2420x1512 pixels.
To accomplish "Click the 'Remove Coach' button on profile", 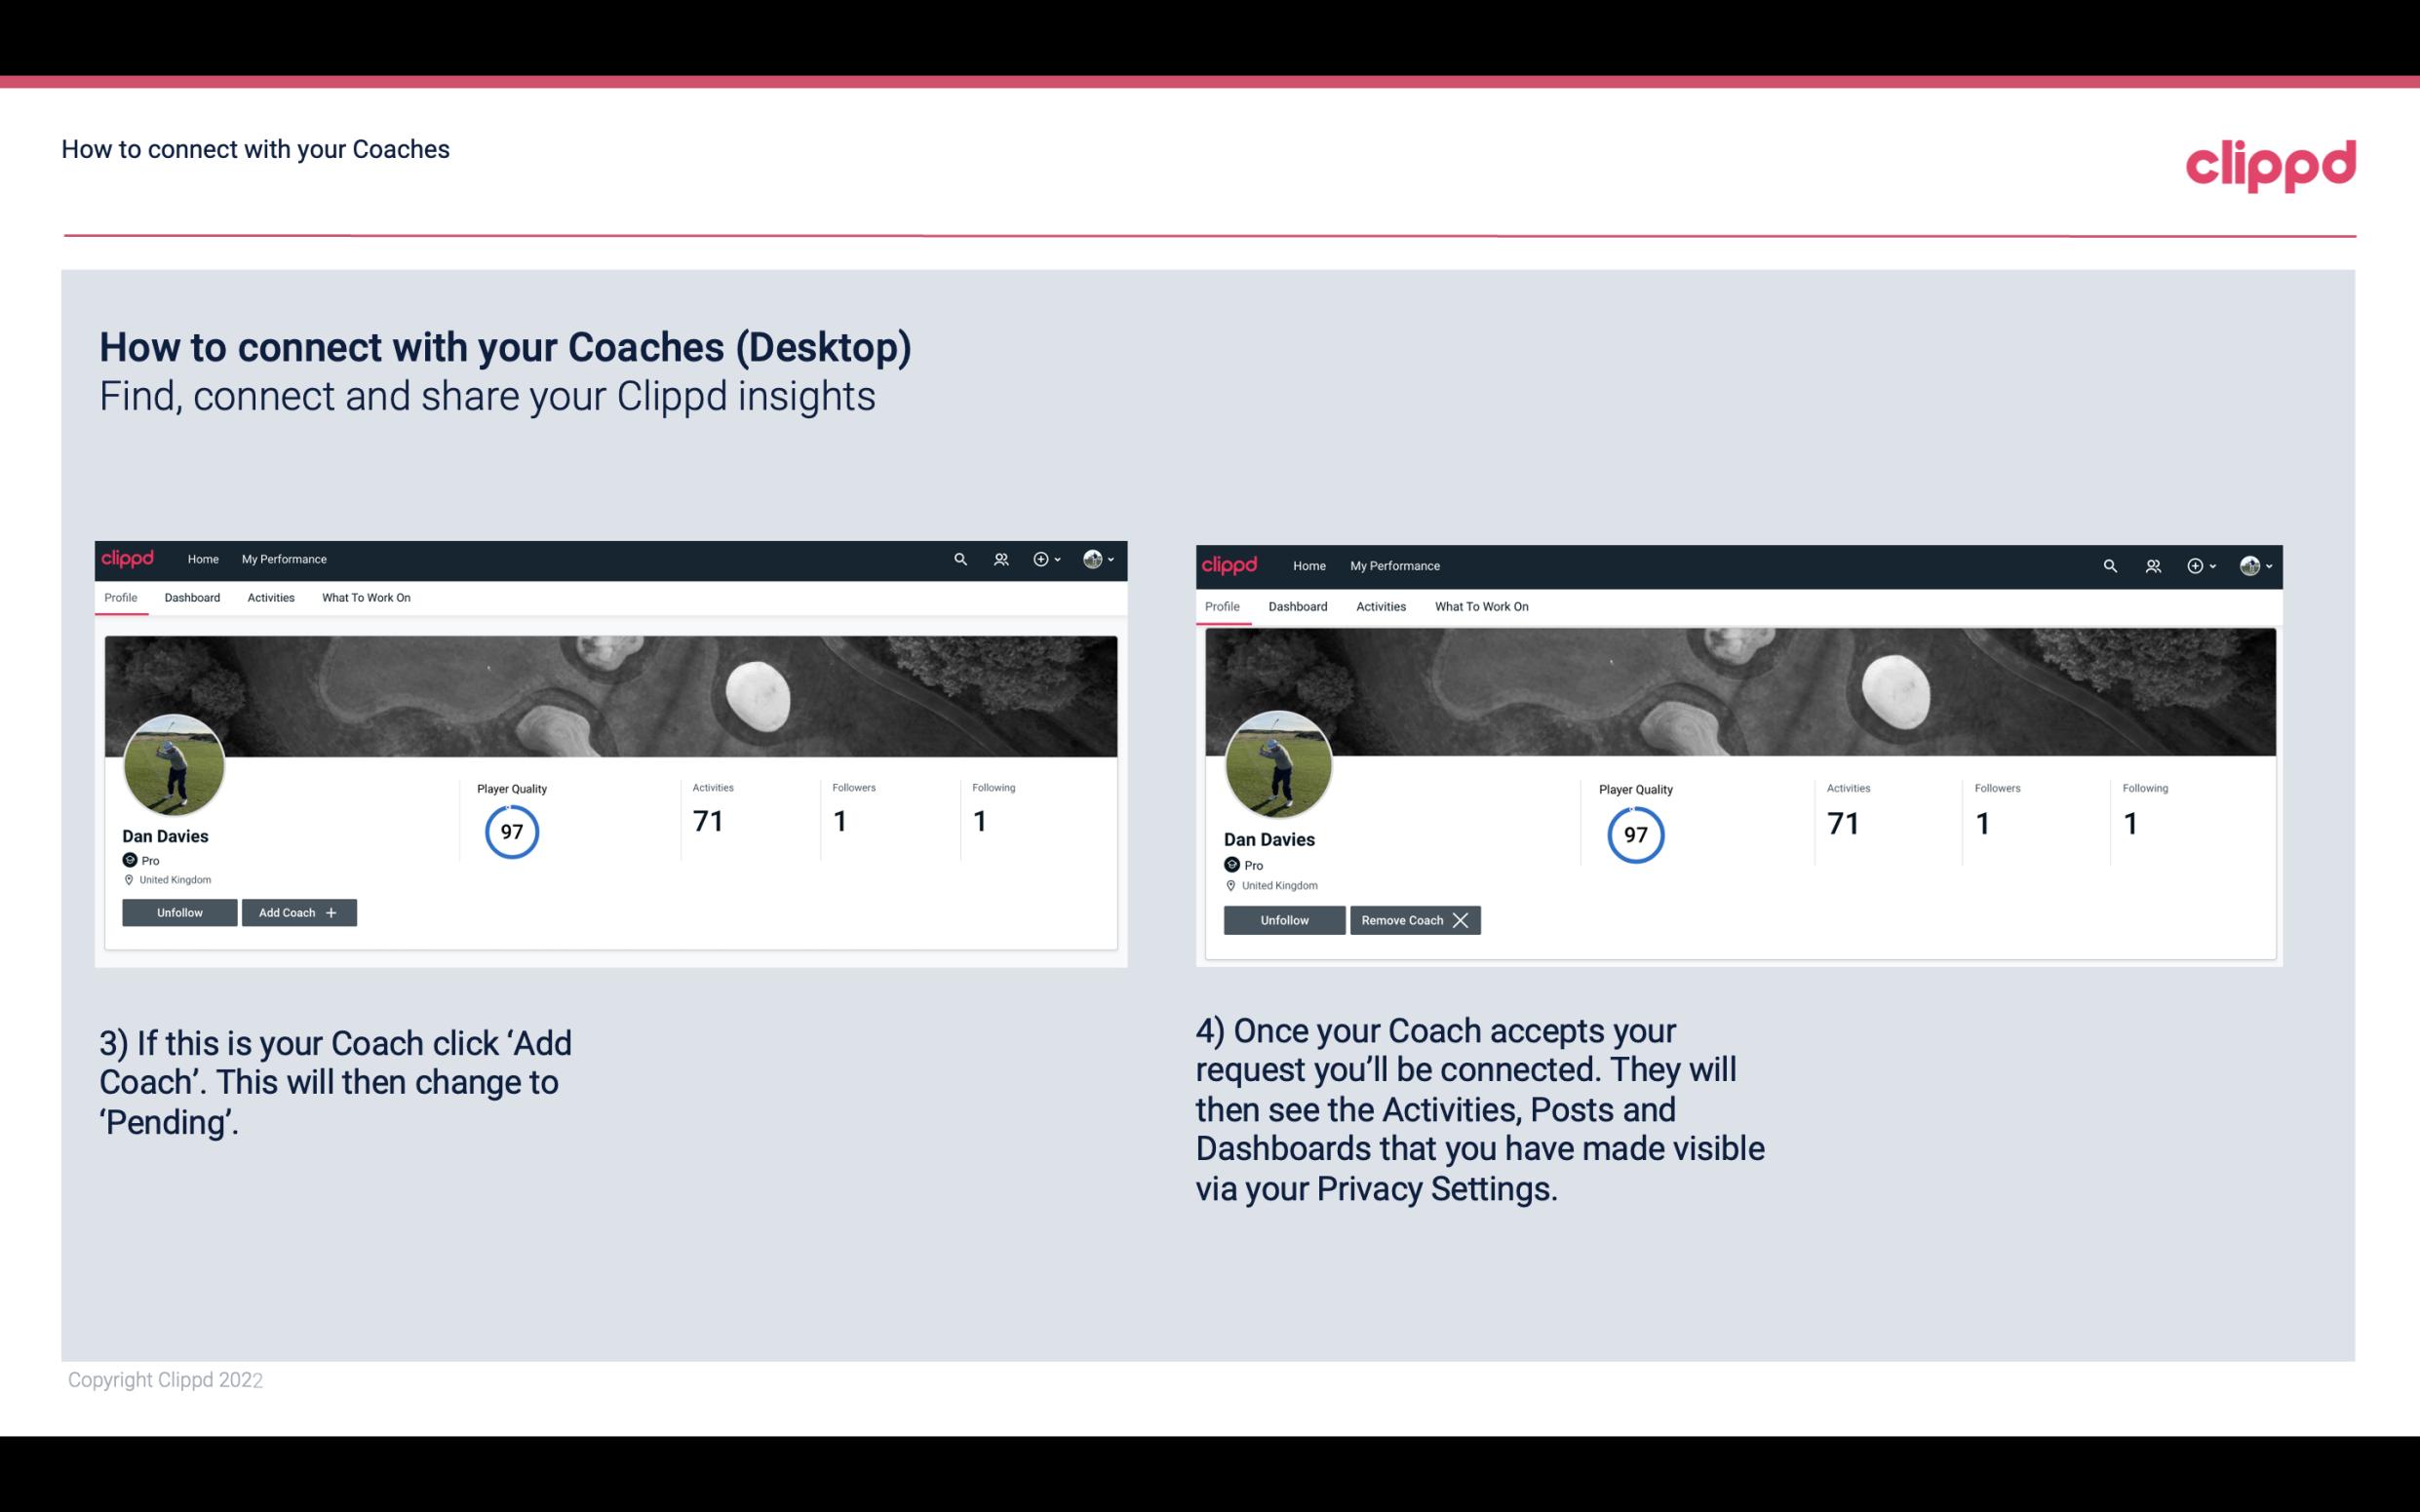I will pos(1413,919).
